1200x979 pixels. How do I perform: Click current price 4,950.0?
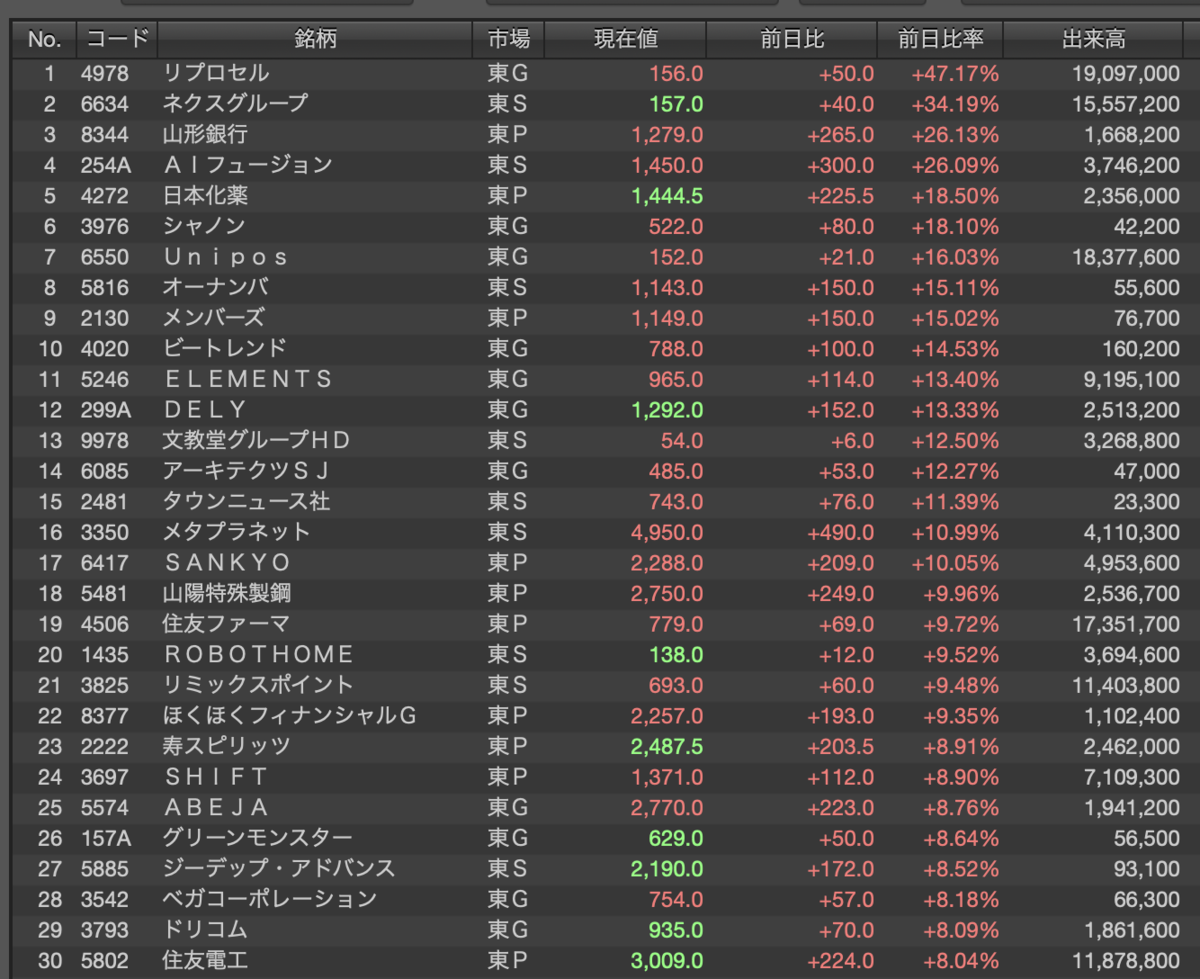tap(667, 532)
